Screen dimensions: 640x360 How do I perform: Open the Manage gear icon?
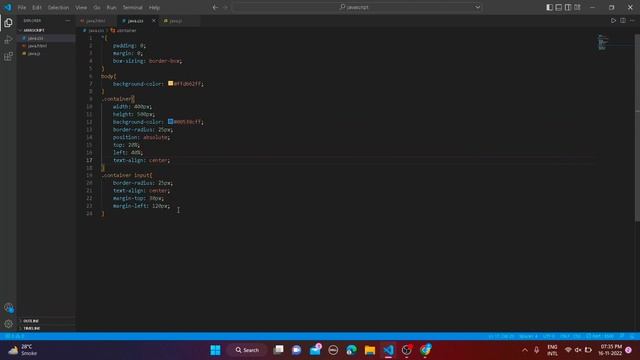[8, 324]
